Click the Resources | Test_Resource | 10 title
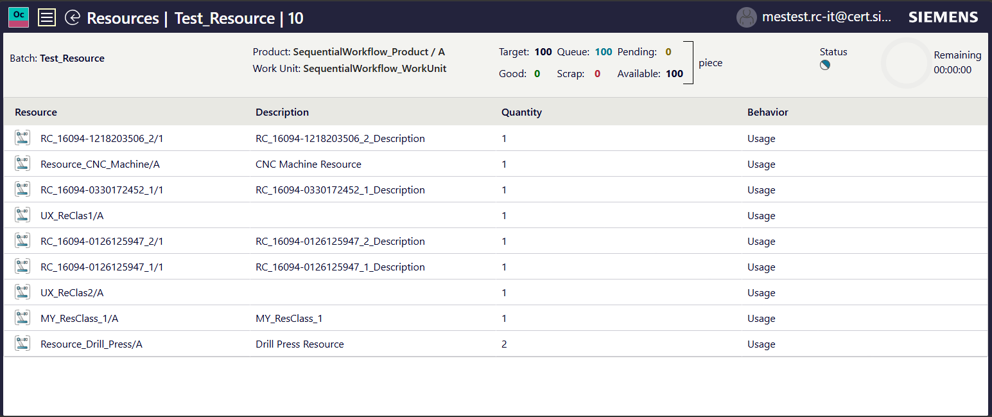Viewport: 992px width, 417px height. click(x=195, y=18)
